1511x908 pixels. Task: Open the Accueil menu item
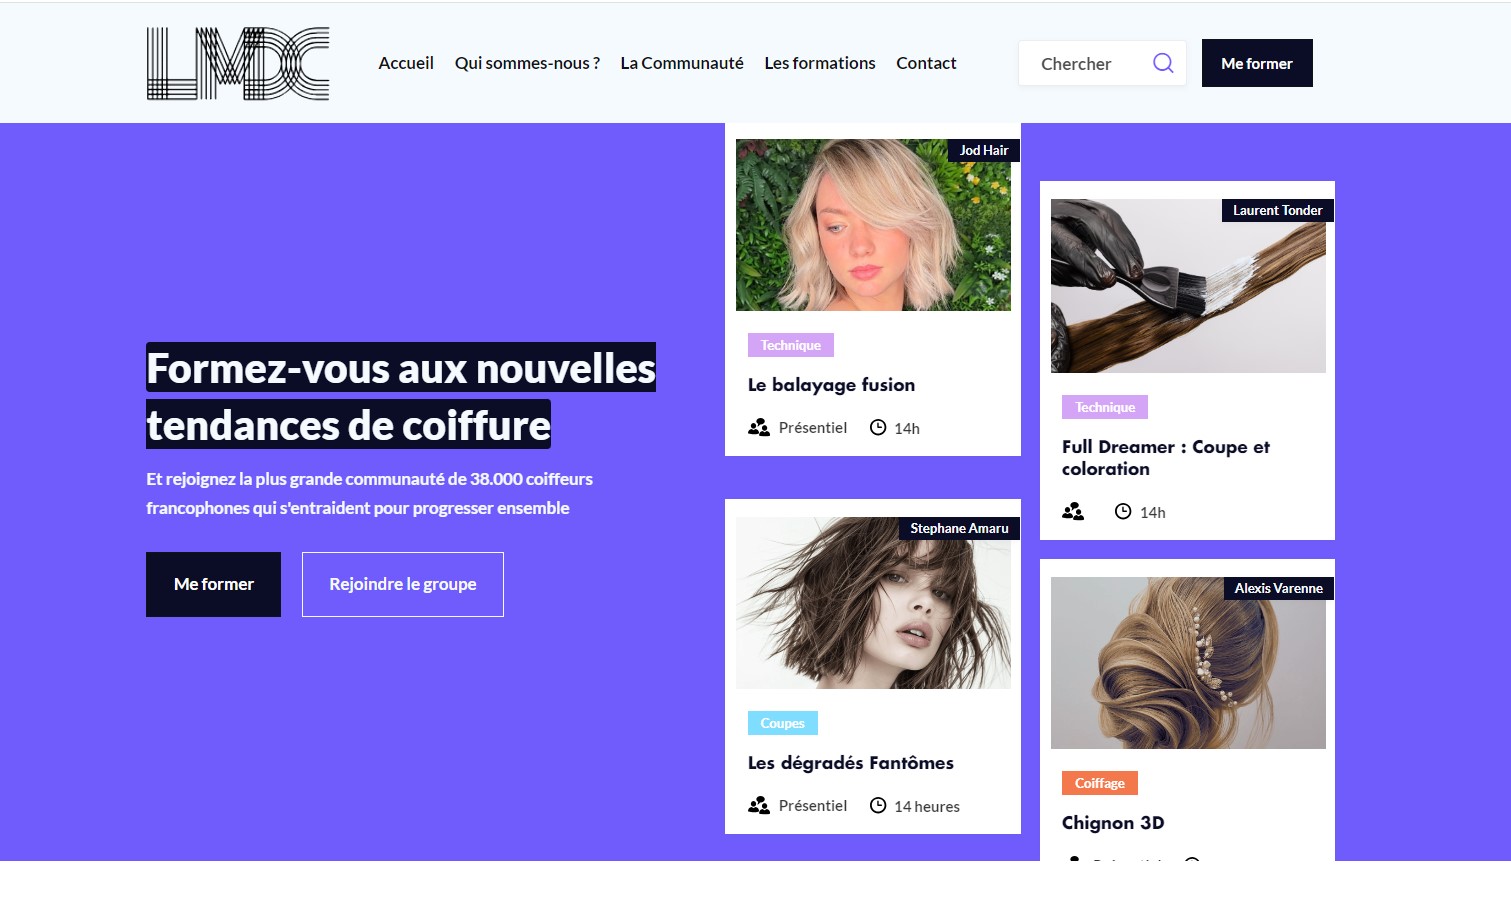coord(406,63)
